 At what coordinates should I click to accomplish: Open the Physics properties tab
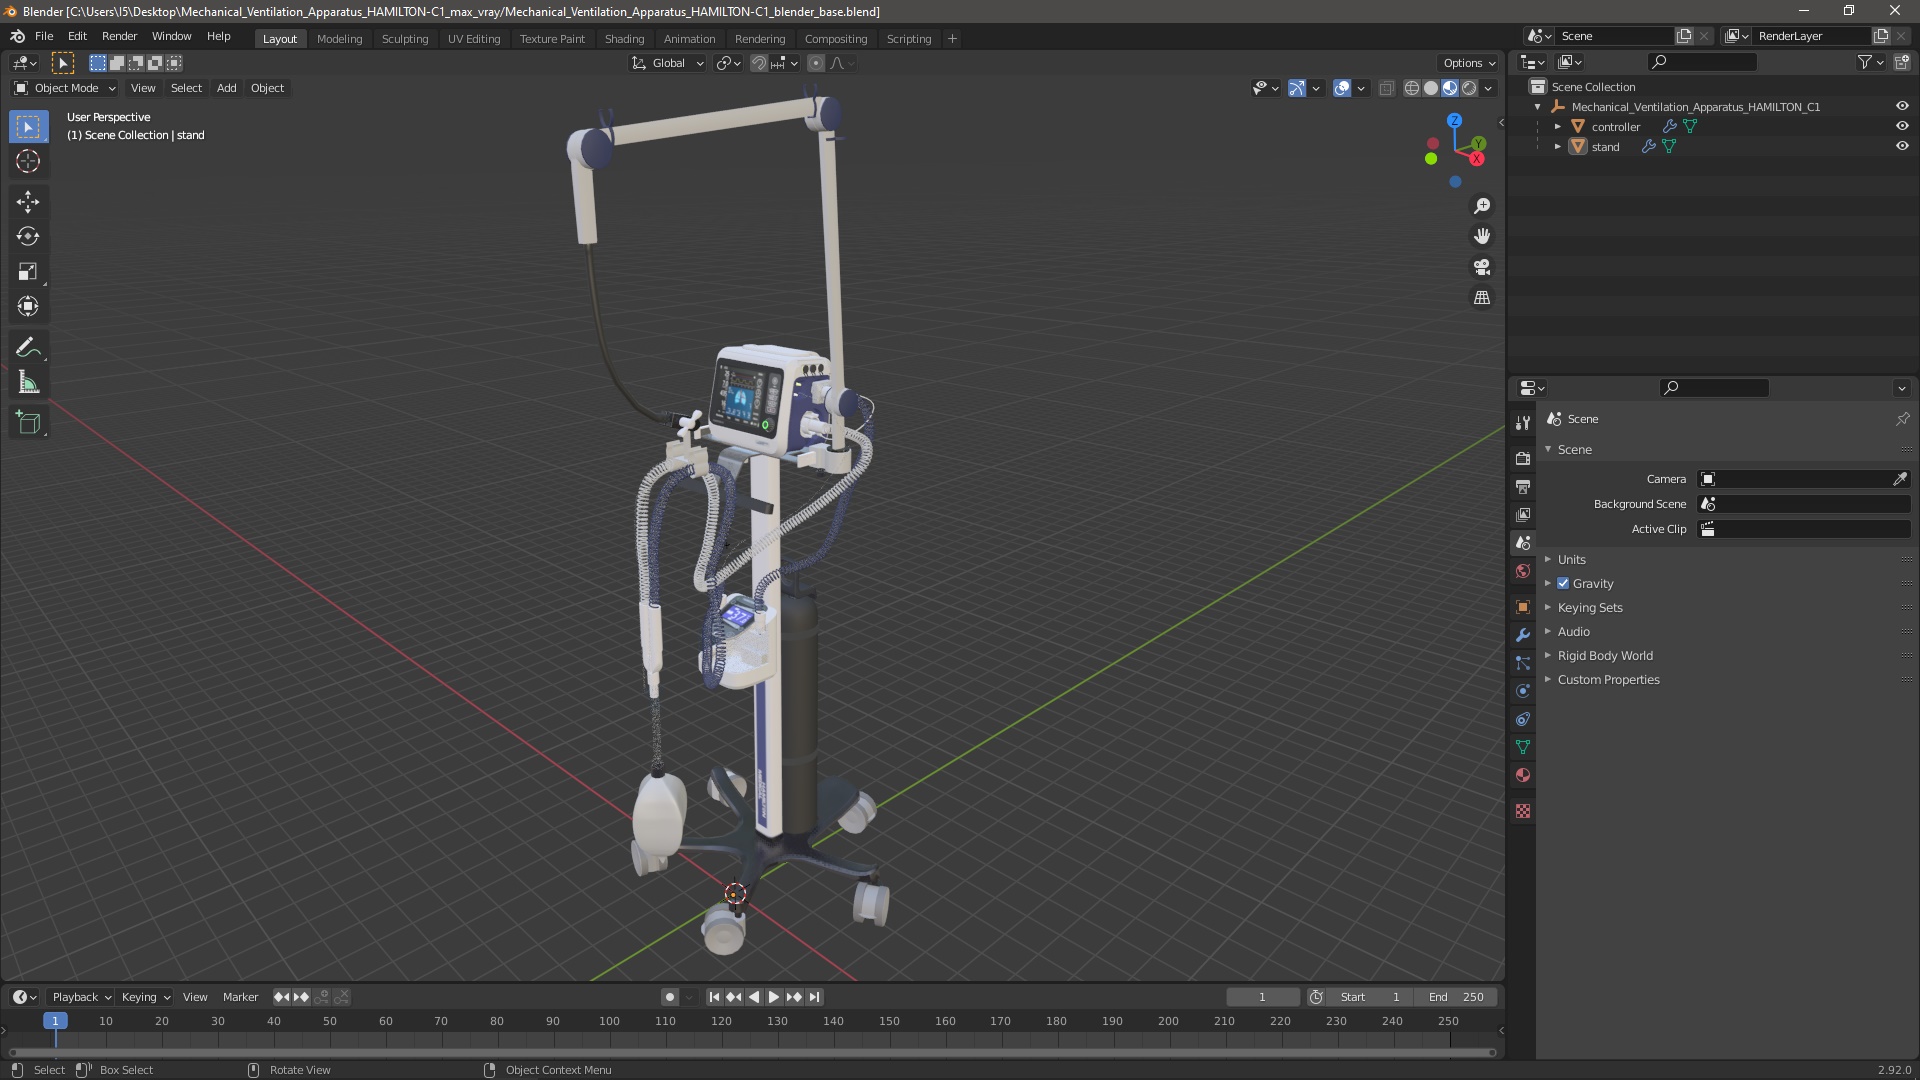[x=1523, y=691]
